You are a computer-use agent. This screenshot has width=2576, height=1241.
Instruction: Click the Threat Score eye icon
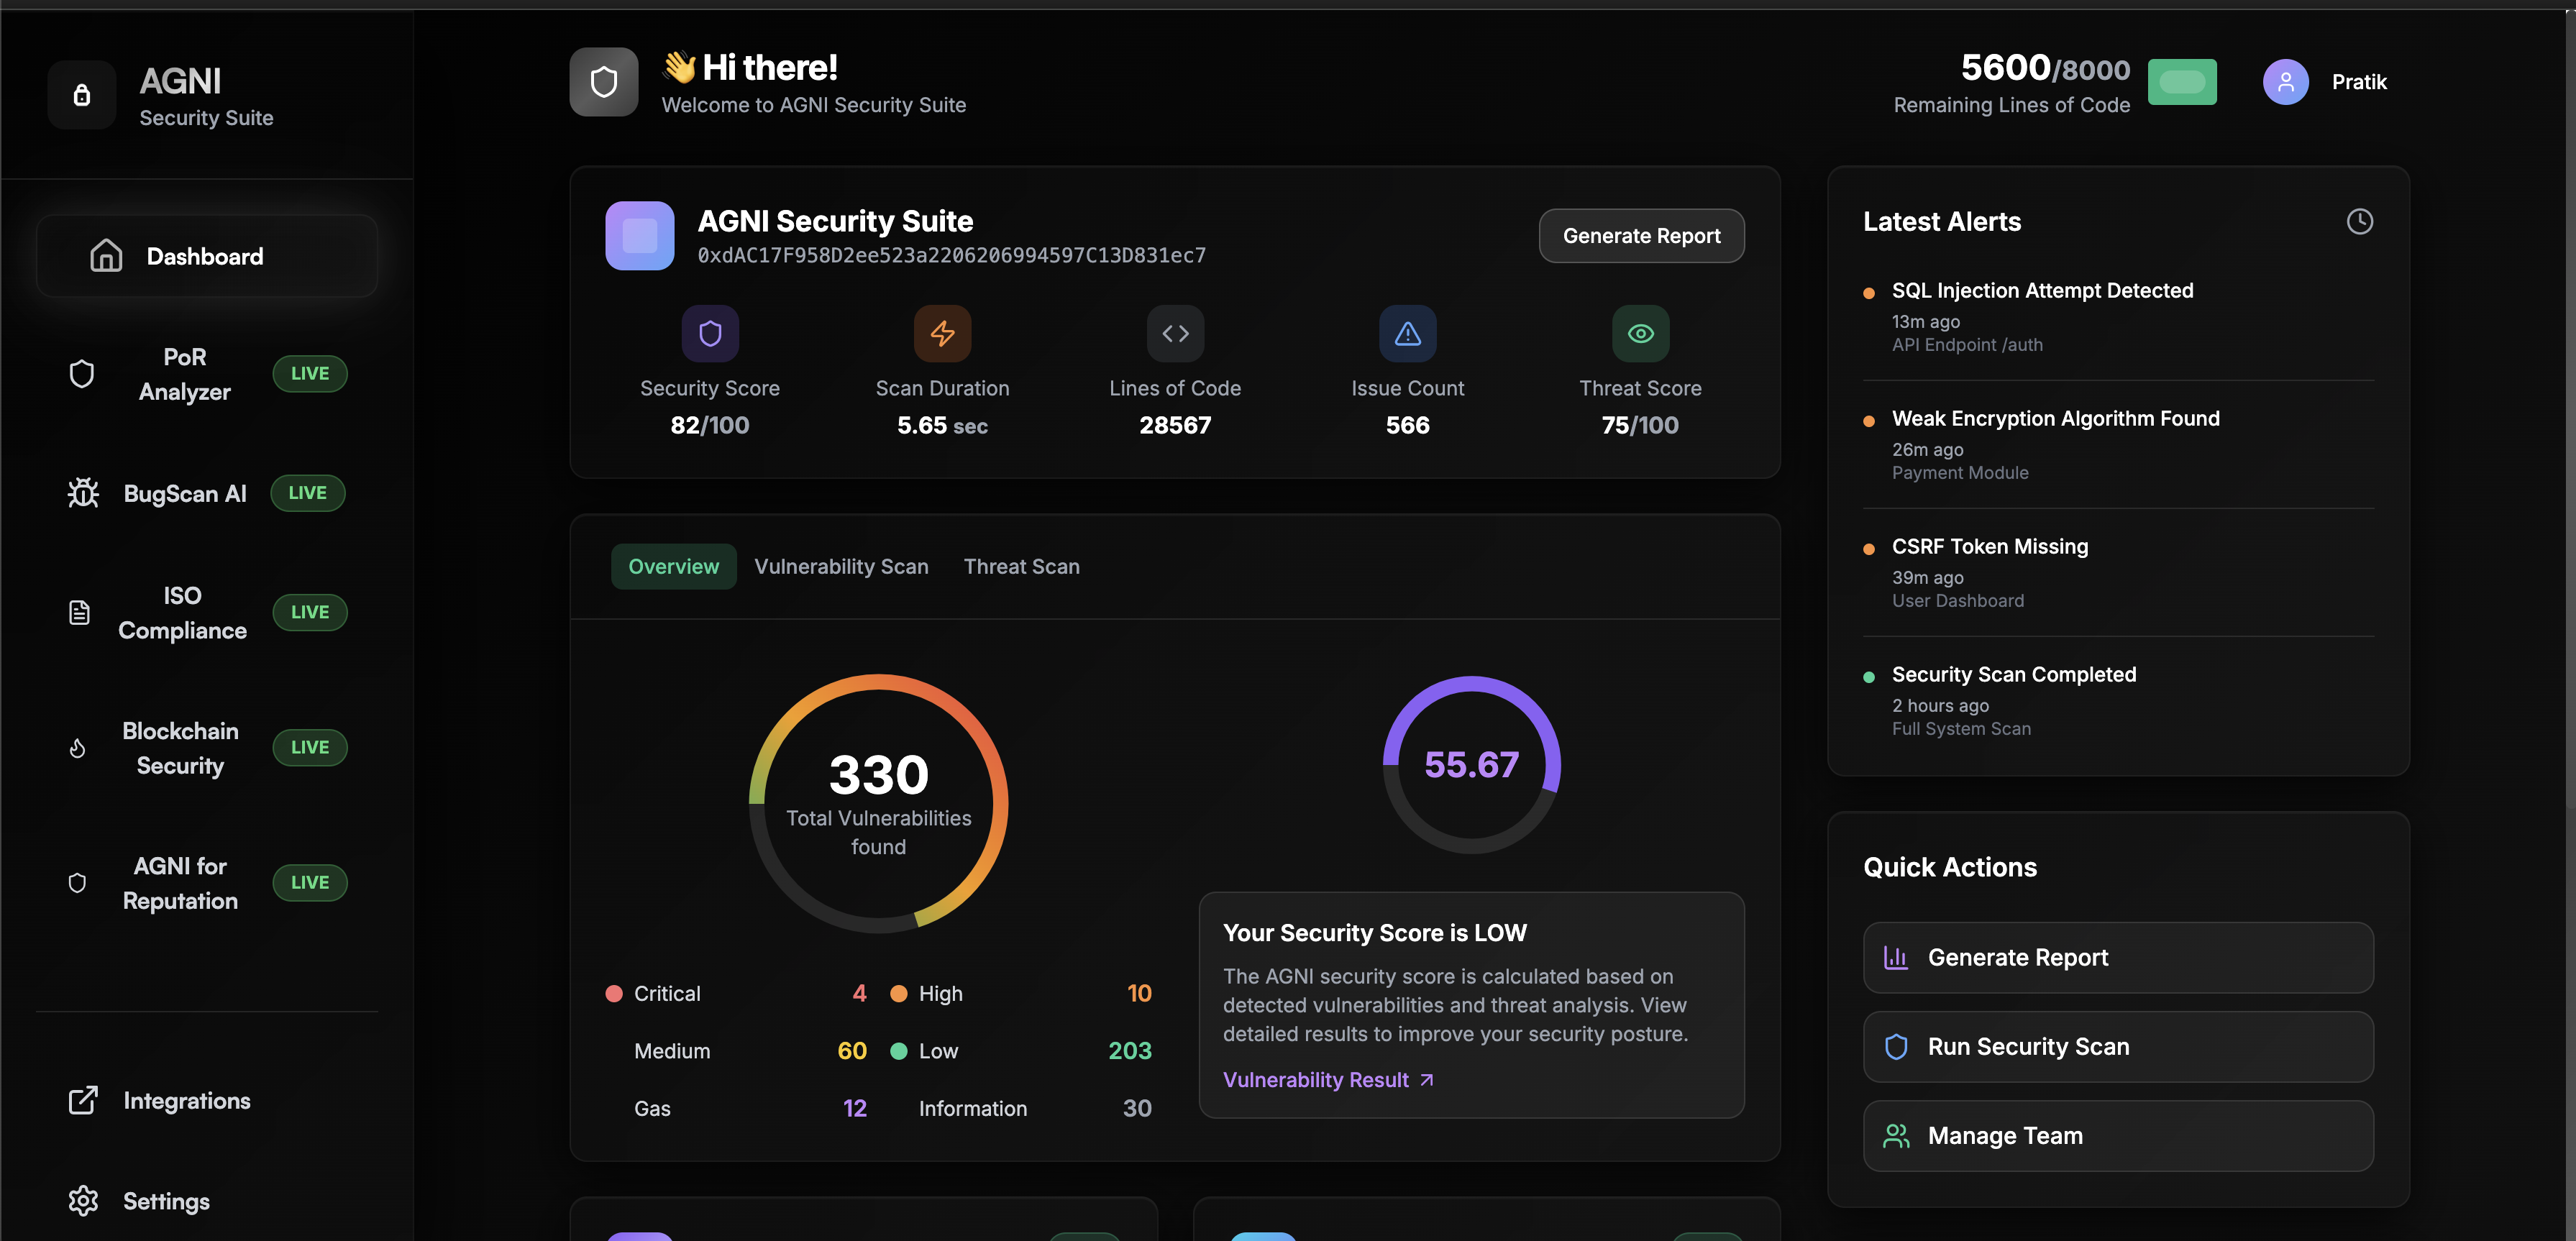(1640, 333)
